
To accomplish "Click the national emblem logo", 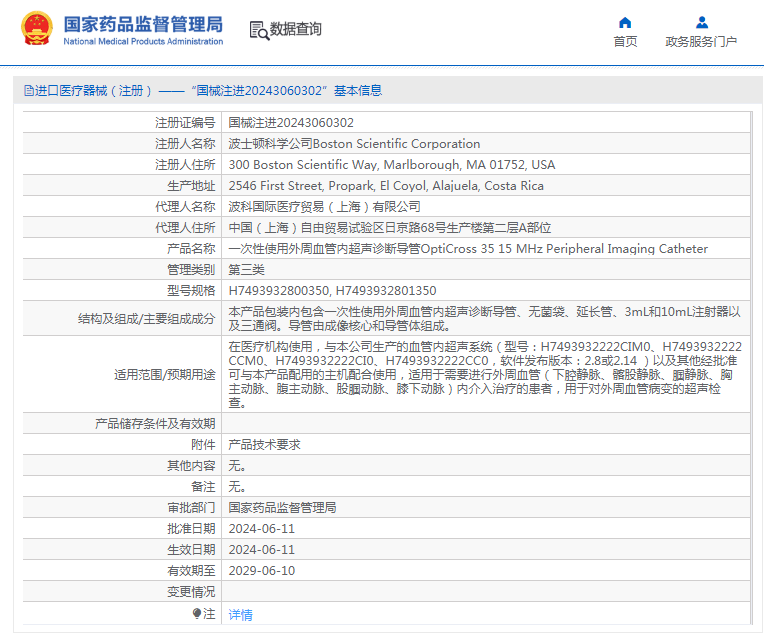I will click(x=37, y=29).
